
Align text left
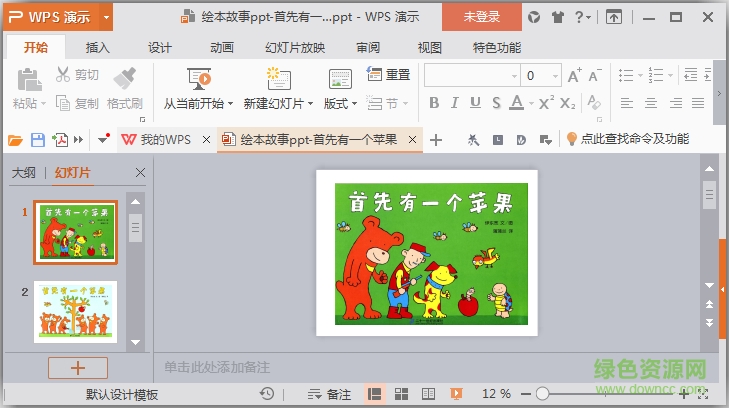pyautogui.click(x=627, y=103)
